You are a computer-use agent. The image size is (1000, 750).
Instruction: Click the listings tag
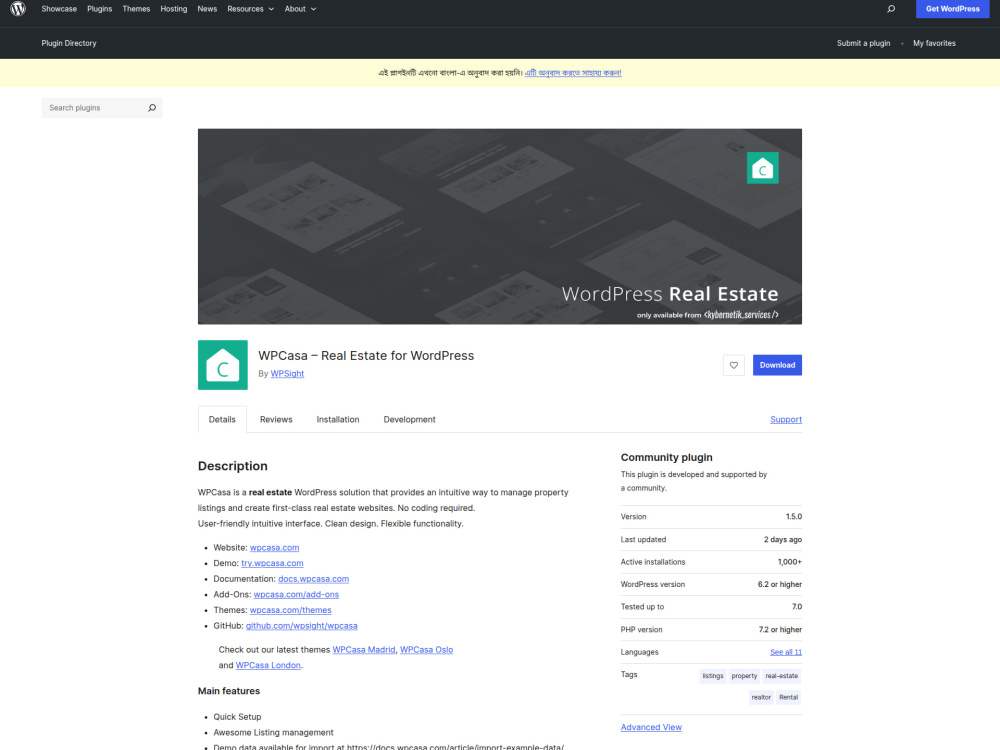712,676
